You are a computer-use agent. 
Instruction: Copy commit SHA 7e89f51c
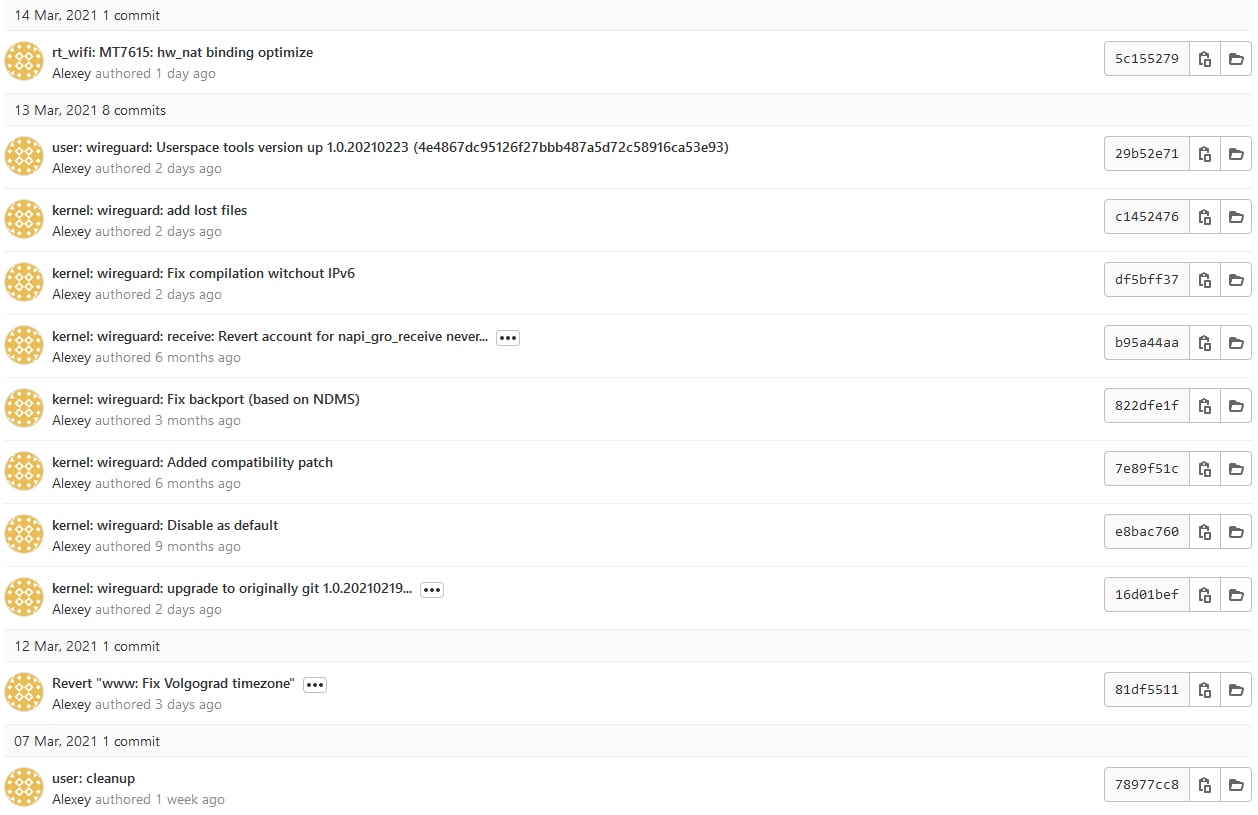pyautogui.click(x=1205, y=469)
